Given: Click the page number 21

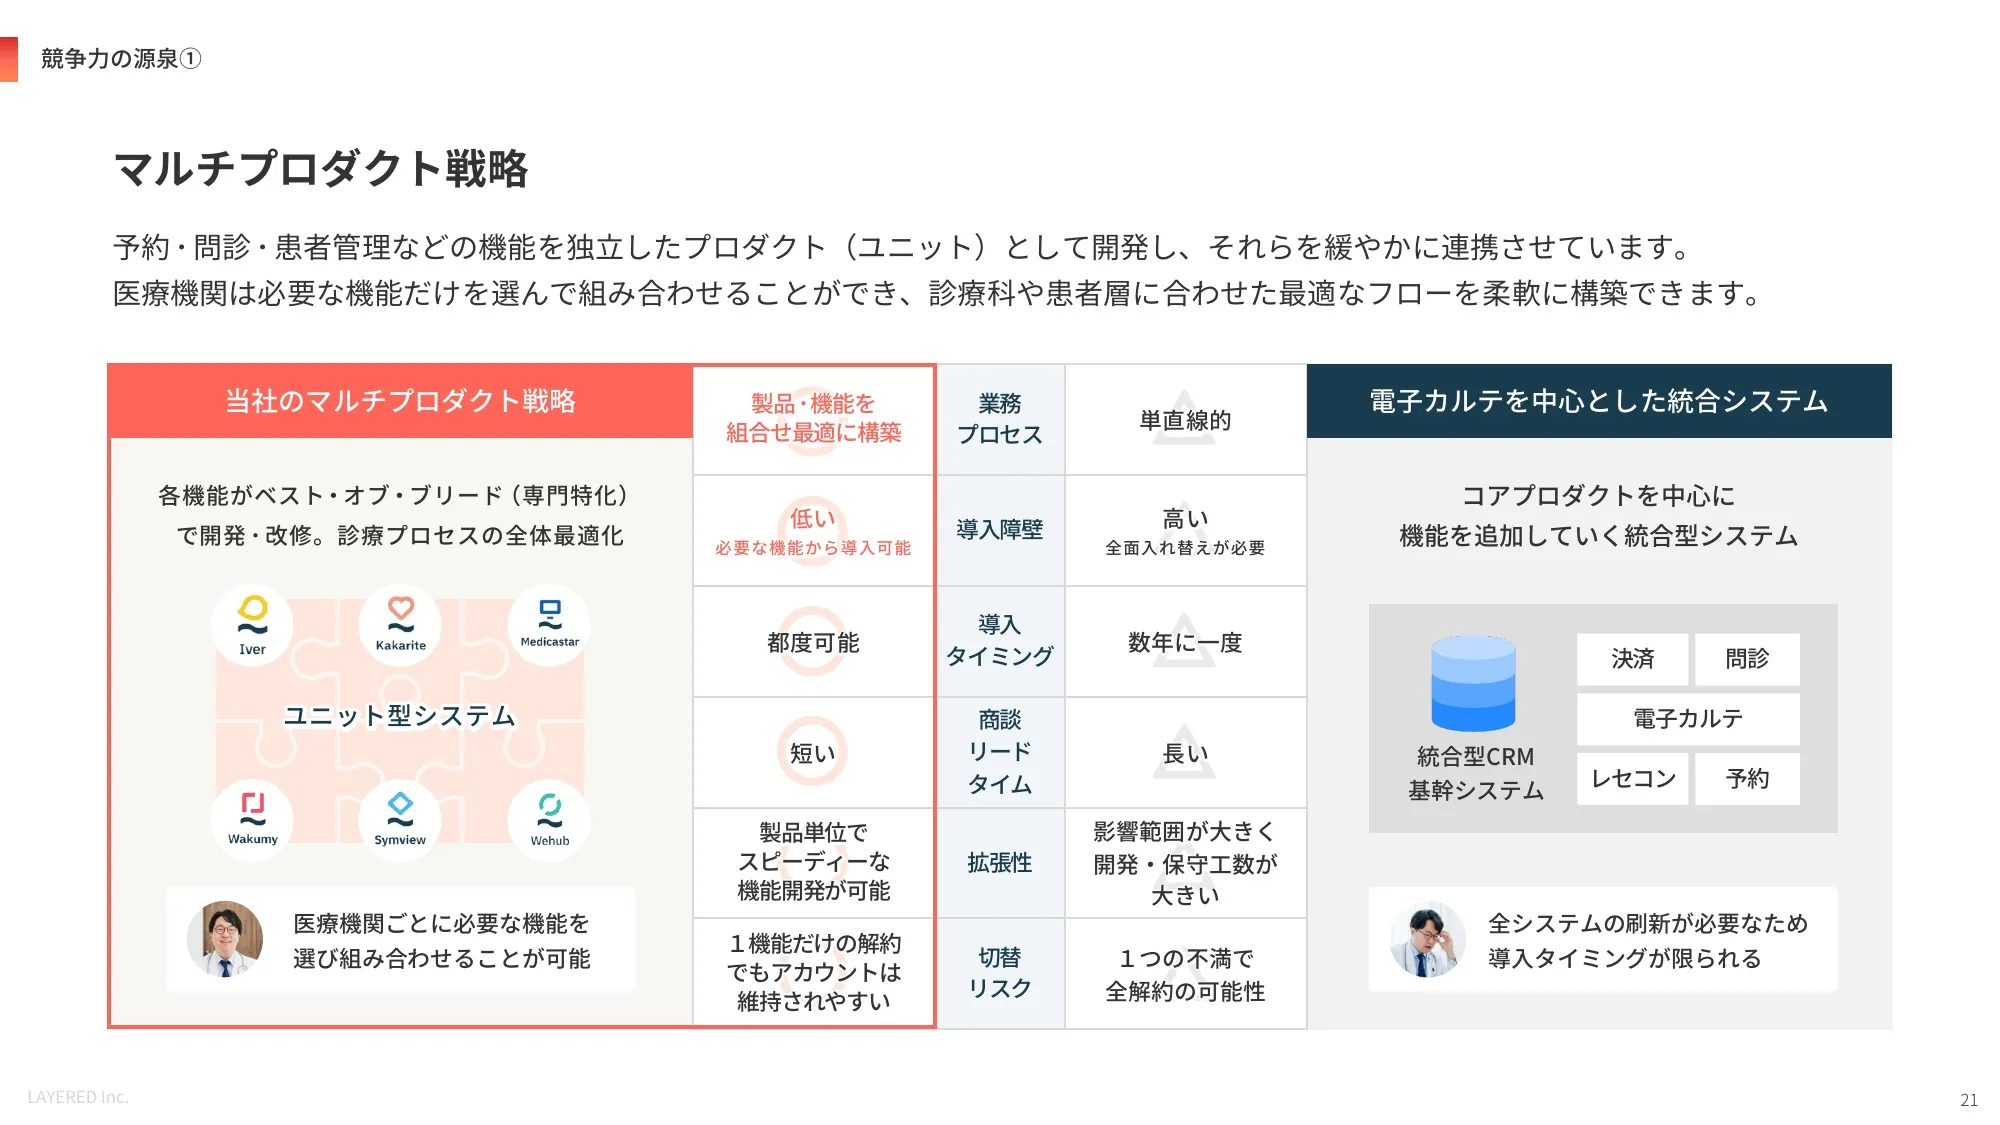Looking at the screenshot, I should click(x=1969, y=1100).
